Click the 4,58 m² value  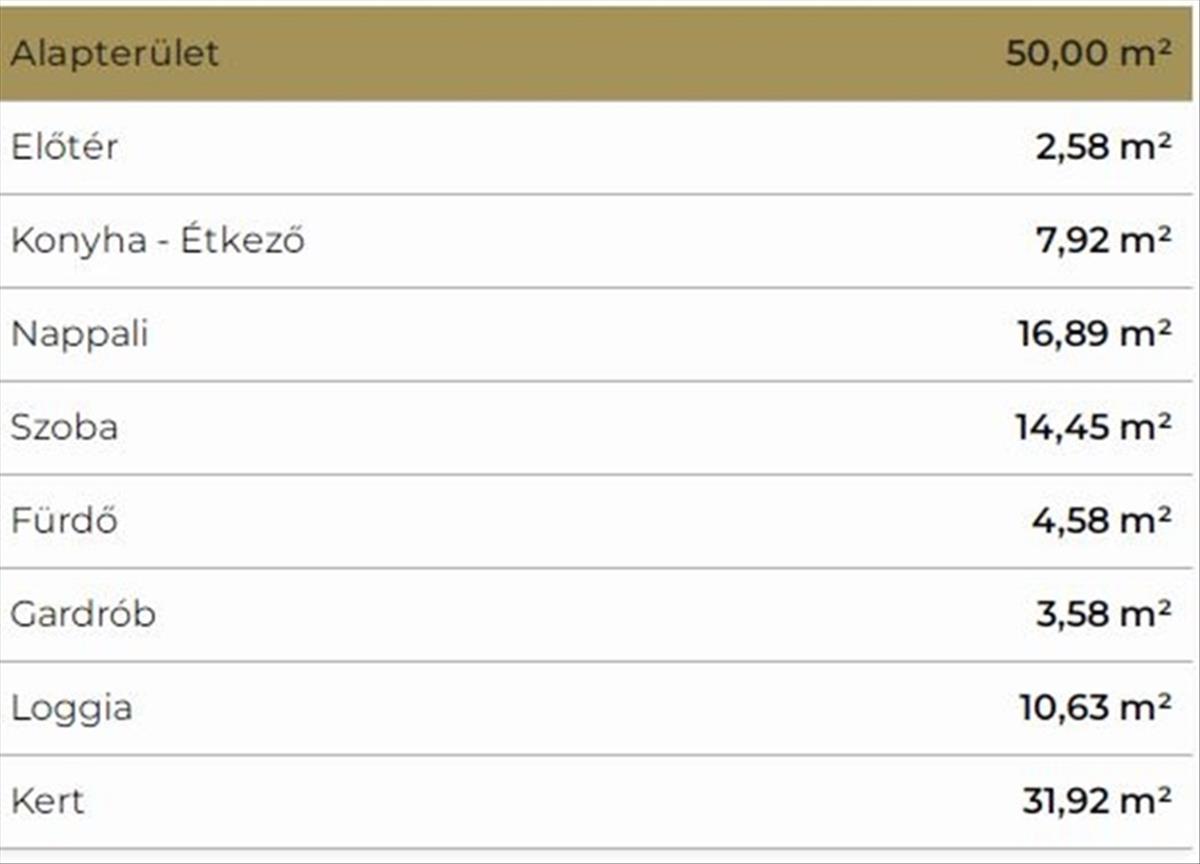tap(1101, 521)
